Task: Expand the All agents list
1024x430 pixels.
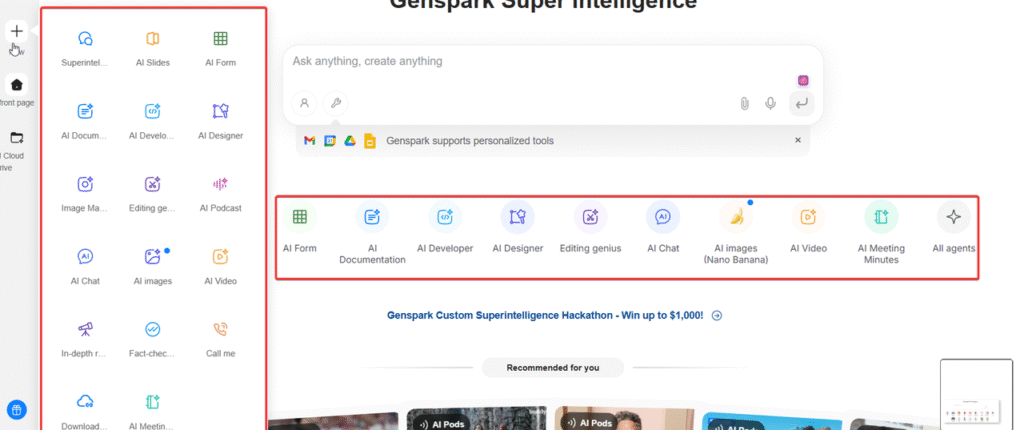Action: coord(953,217)
